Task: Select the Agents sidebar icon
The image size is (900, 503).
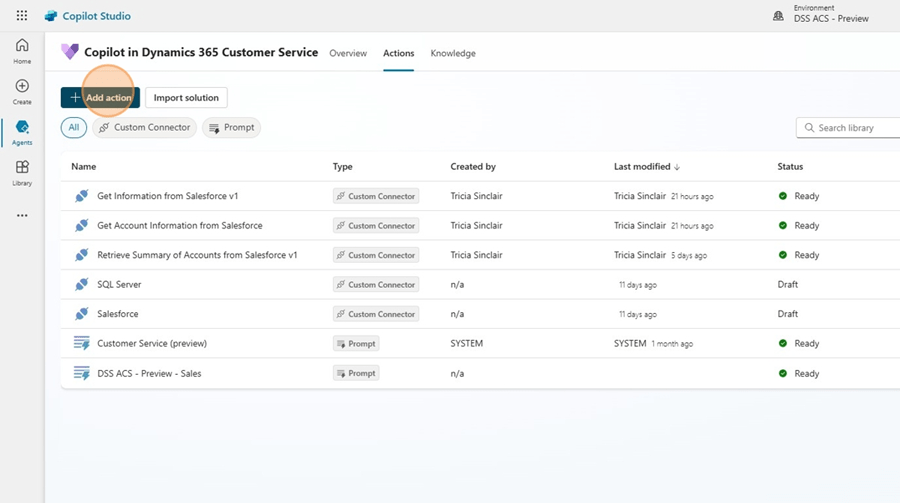Action: pyautogui.click(x=22, y=132)
